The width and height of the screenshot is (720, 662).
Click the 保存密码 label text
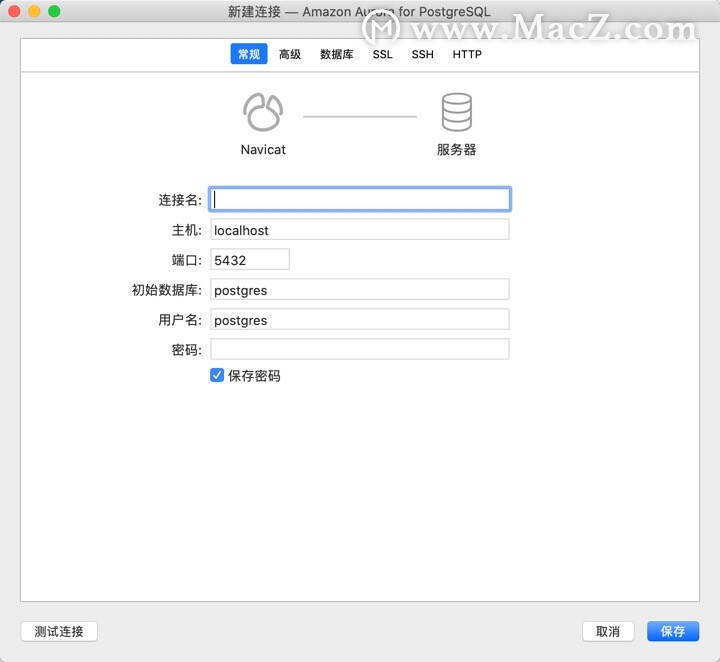click(x=254, y=376)
